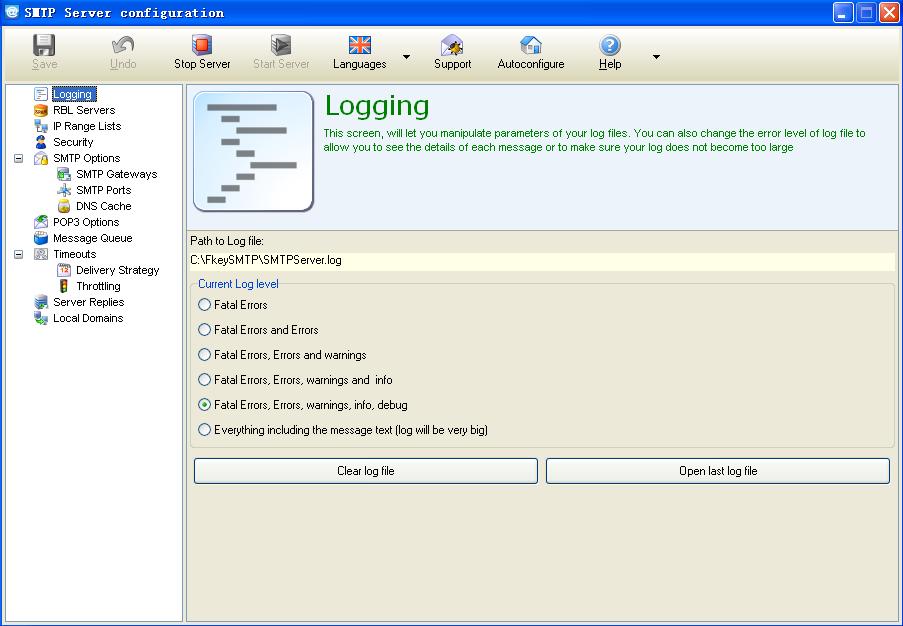Click the Autoconfigure label text

click(x=530, y=64)
